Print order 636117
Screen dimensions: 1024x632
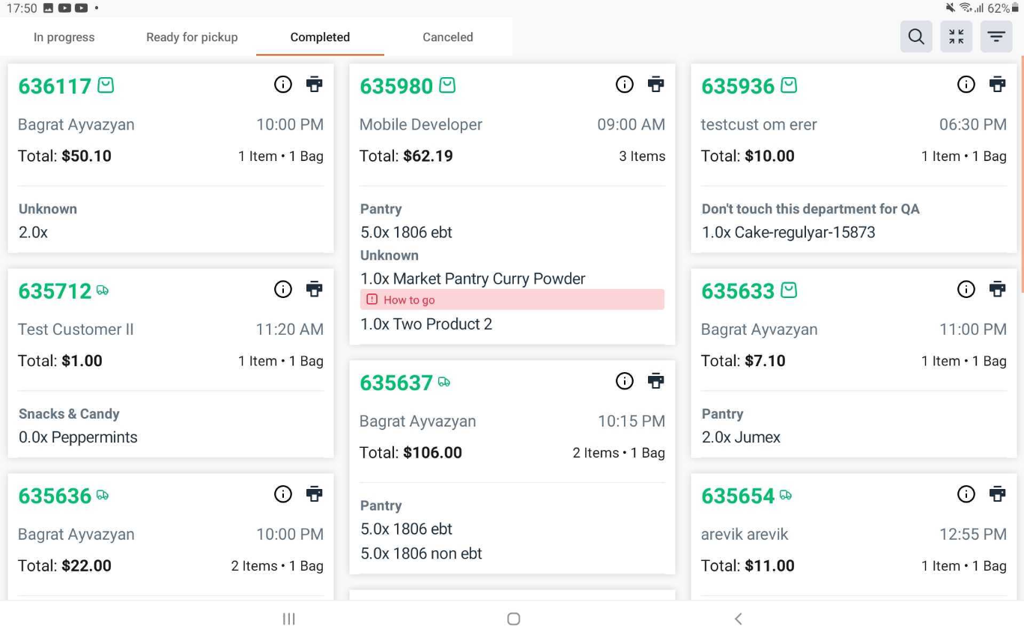pos(314,84)
